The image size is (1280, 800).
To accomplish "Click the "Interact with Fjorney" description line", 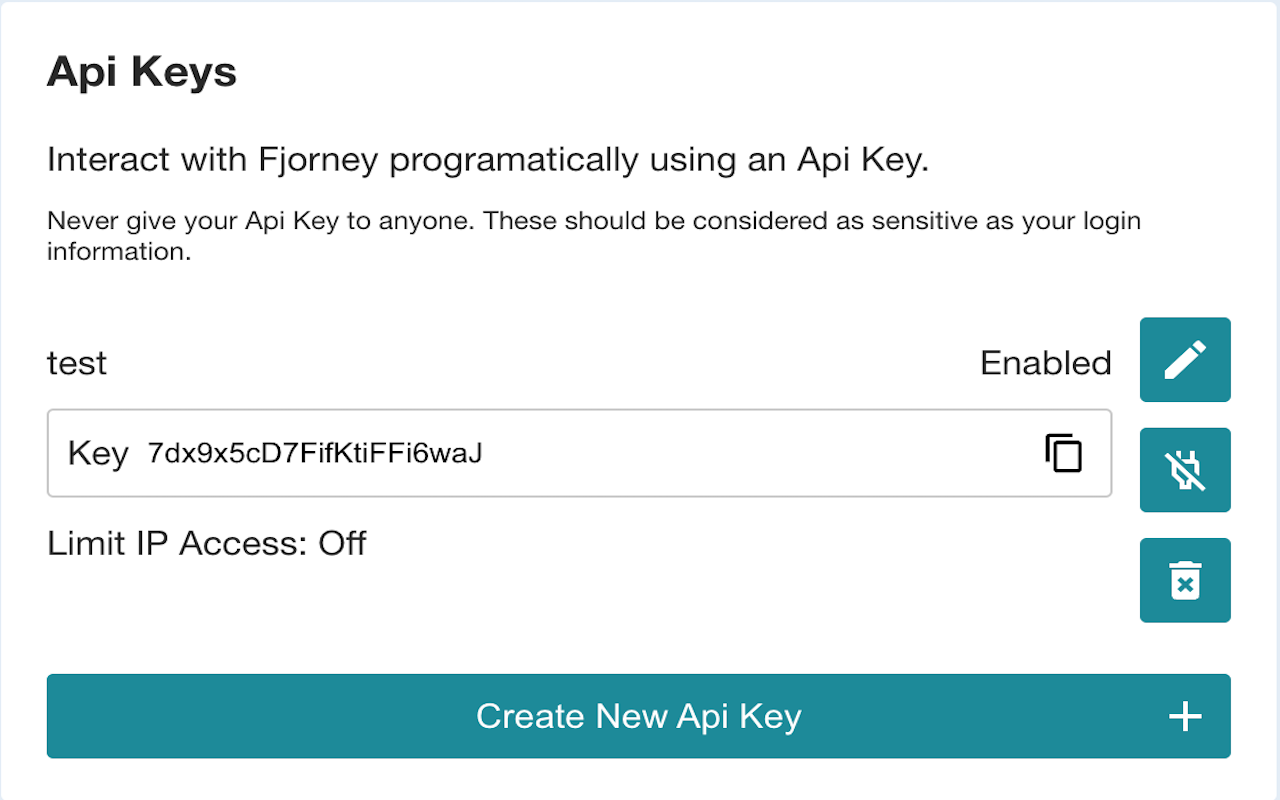I will [488, 160].
